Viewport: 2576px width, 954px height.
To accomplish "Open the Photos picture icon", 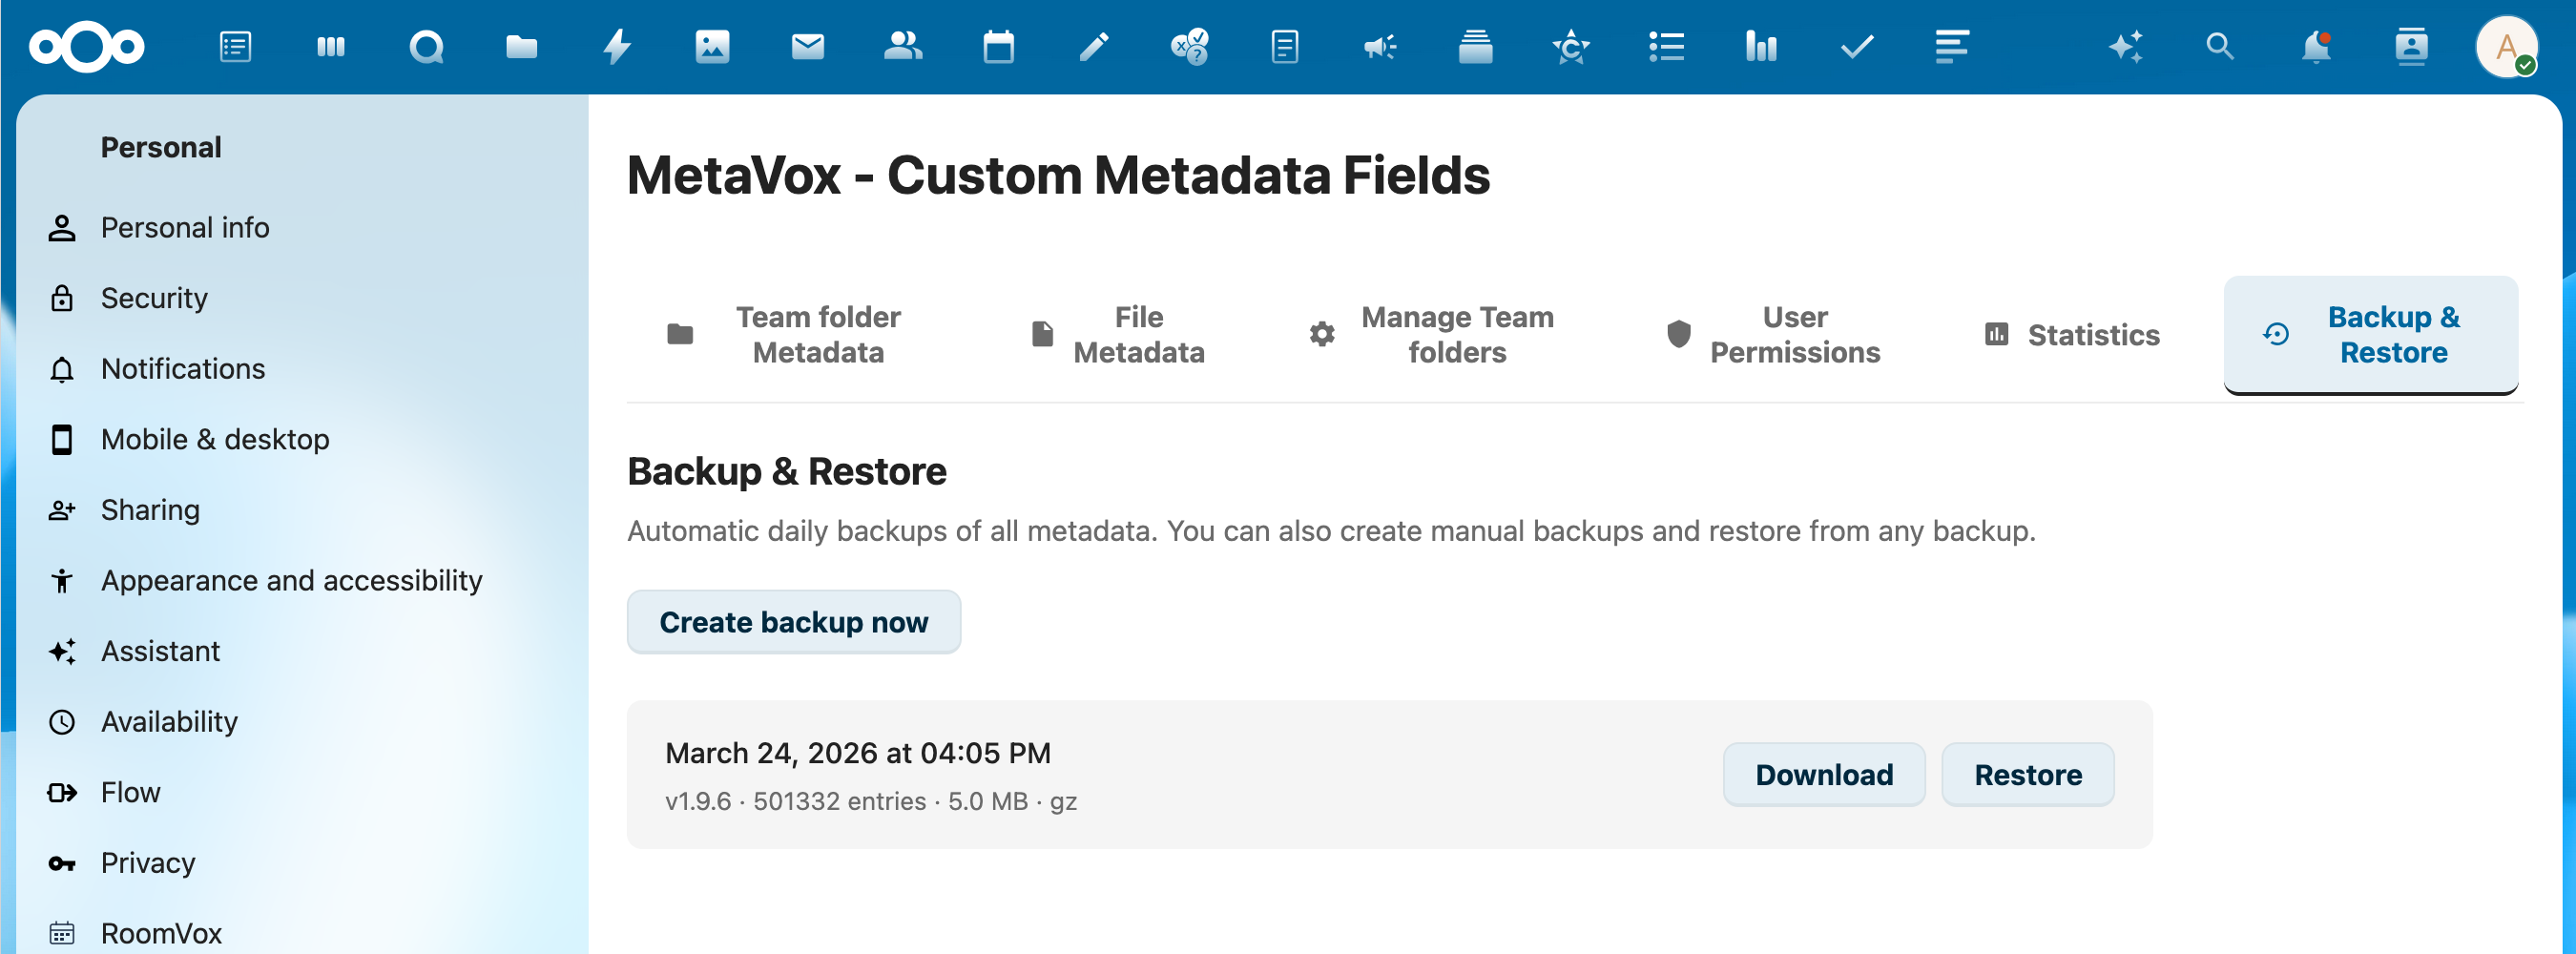I will [712, 47].
